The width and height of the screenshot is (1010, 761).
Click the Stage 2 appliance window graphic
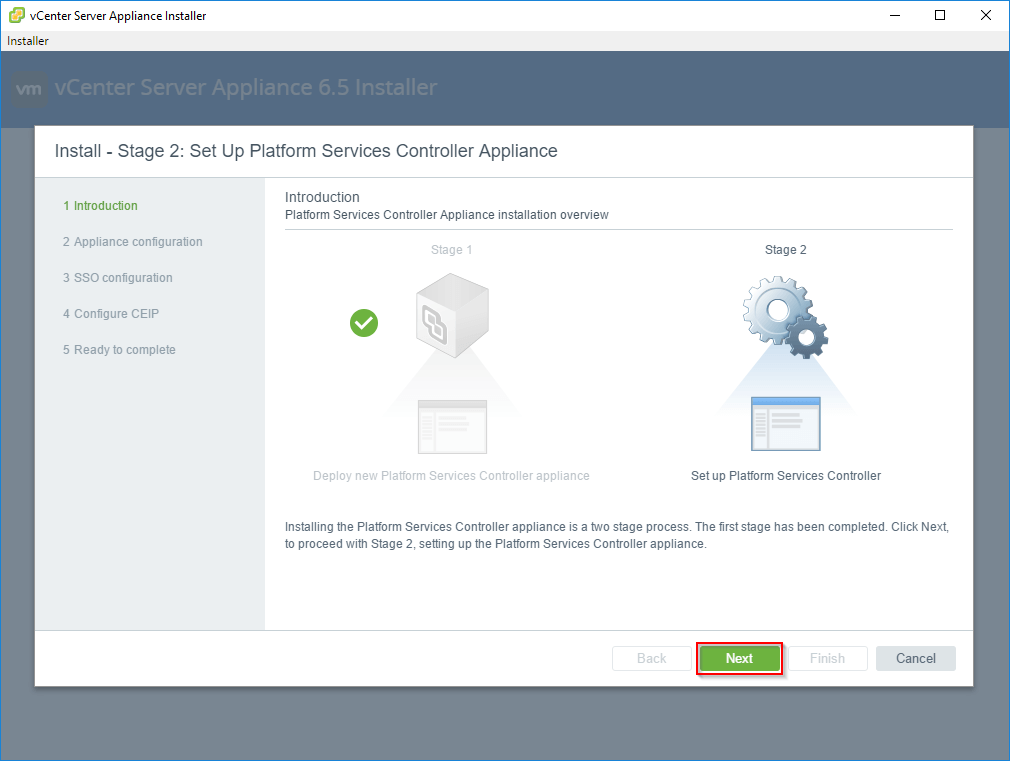coord(786,423)
